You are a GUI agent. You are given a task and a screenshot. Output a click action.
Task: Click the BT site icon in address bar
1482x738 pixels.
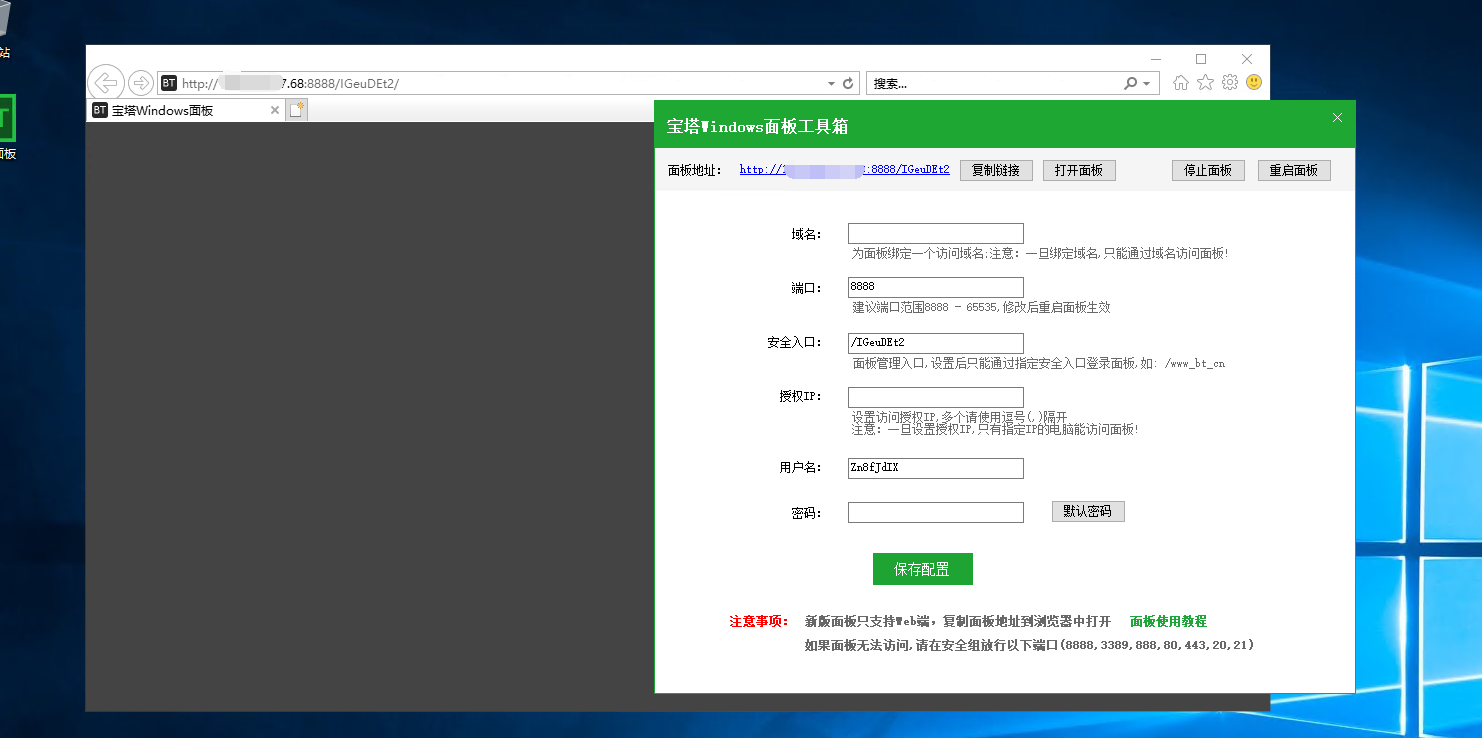point(169,83)
